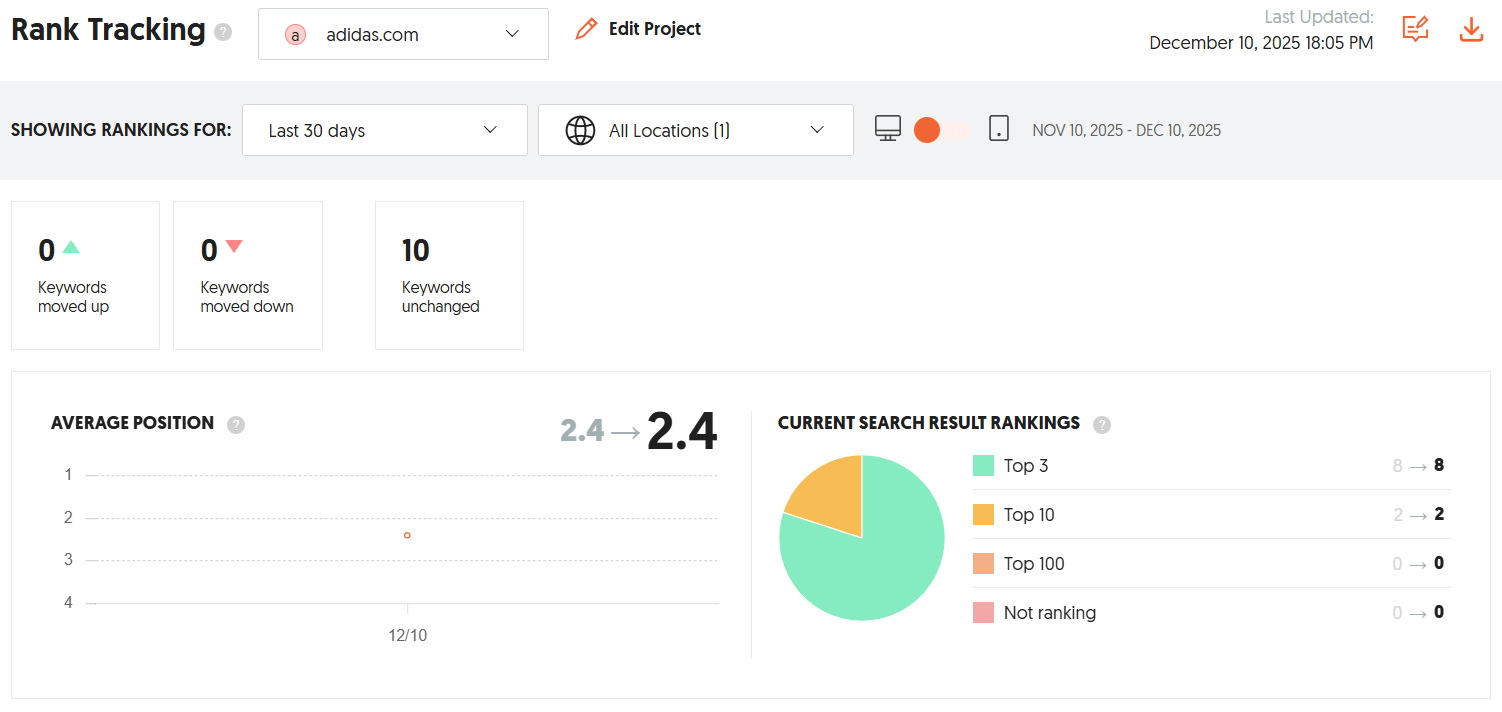The image size is (1502, 712).
Task: Click the Current Search Result Rankings help icon
Action: [x=1102, y=424]
